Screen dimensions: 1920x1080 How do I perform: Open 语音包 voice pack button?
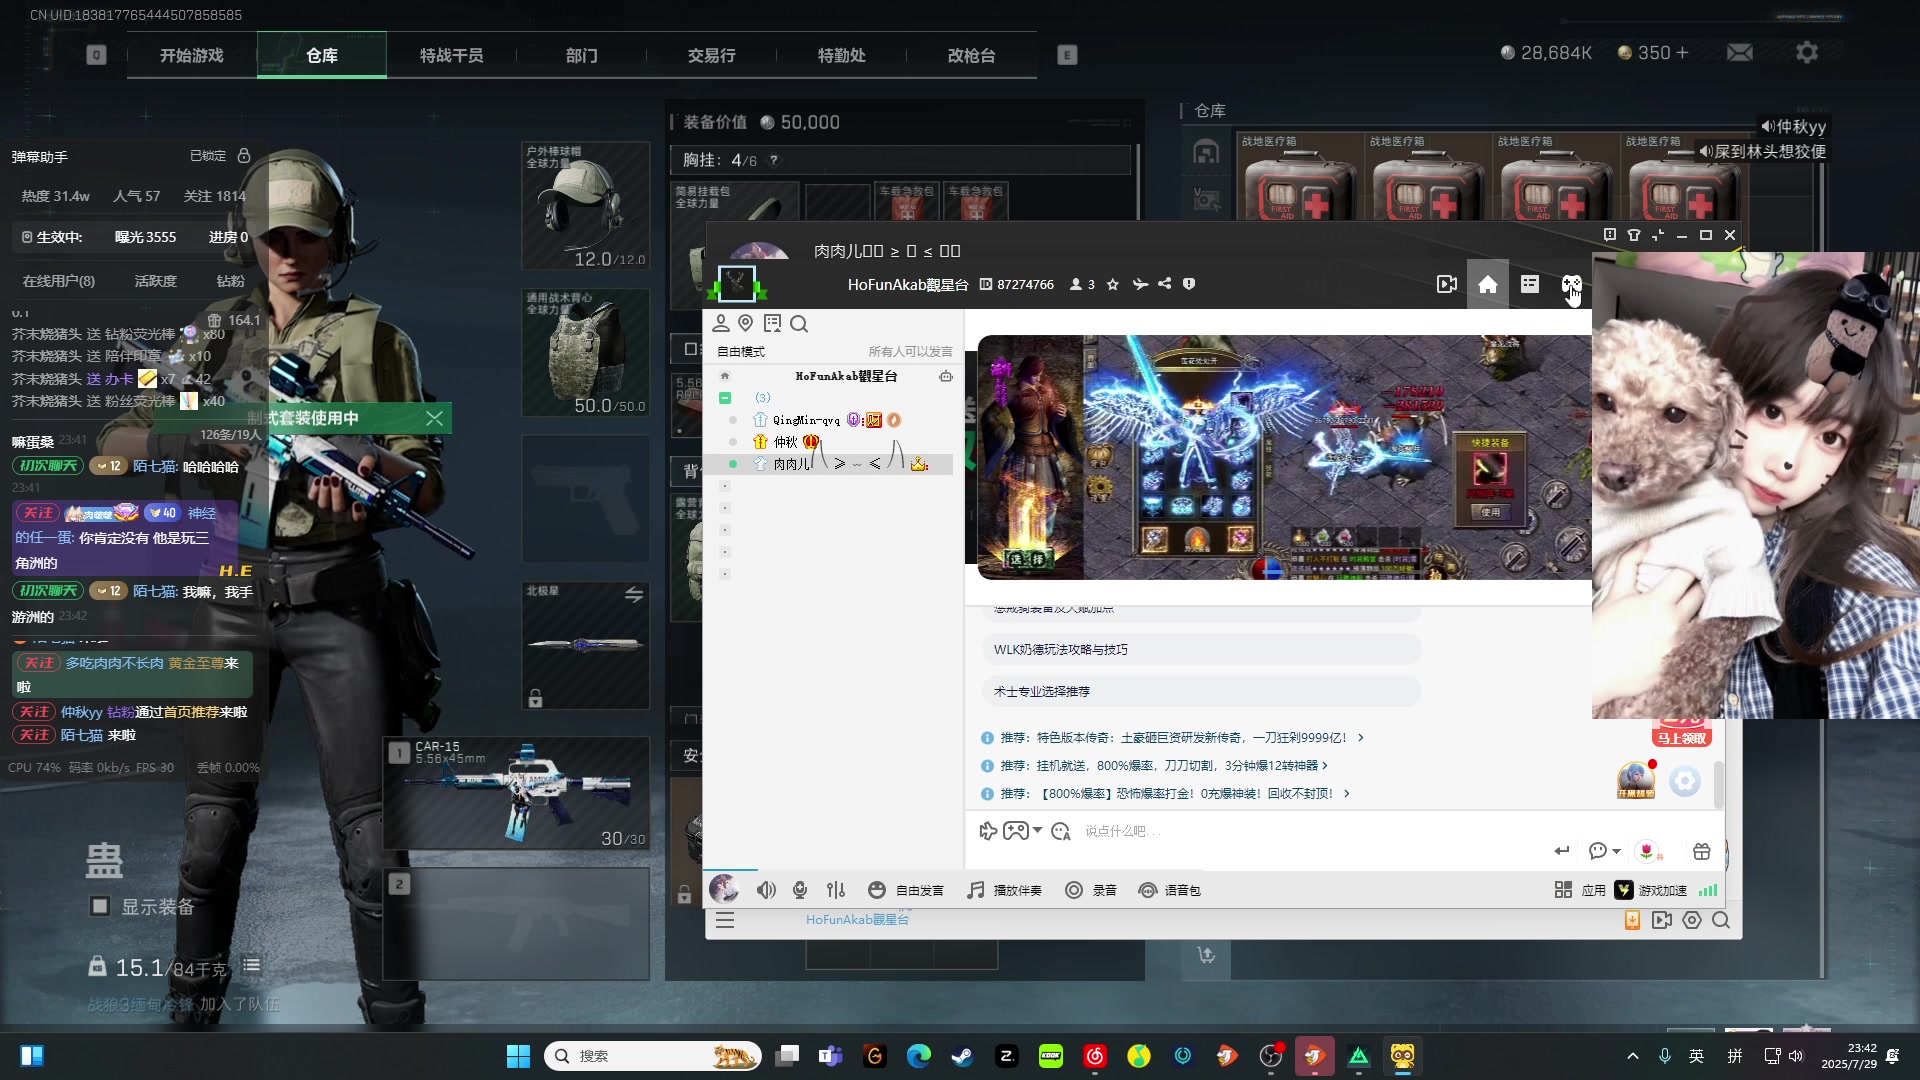click(1170, 890)
